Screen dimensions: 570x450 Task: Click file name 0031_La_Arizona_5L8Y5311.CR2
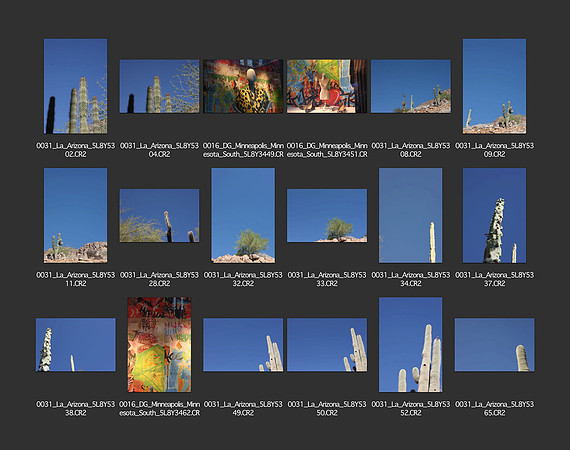pos(76,279)
